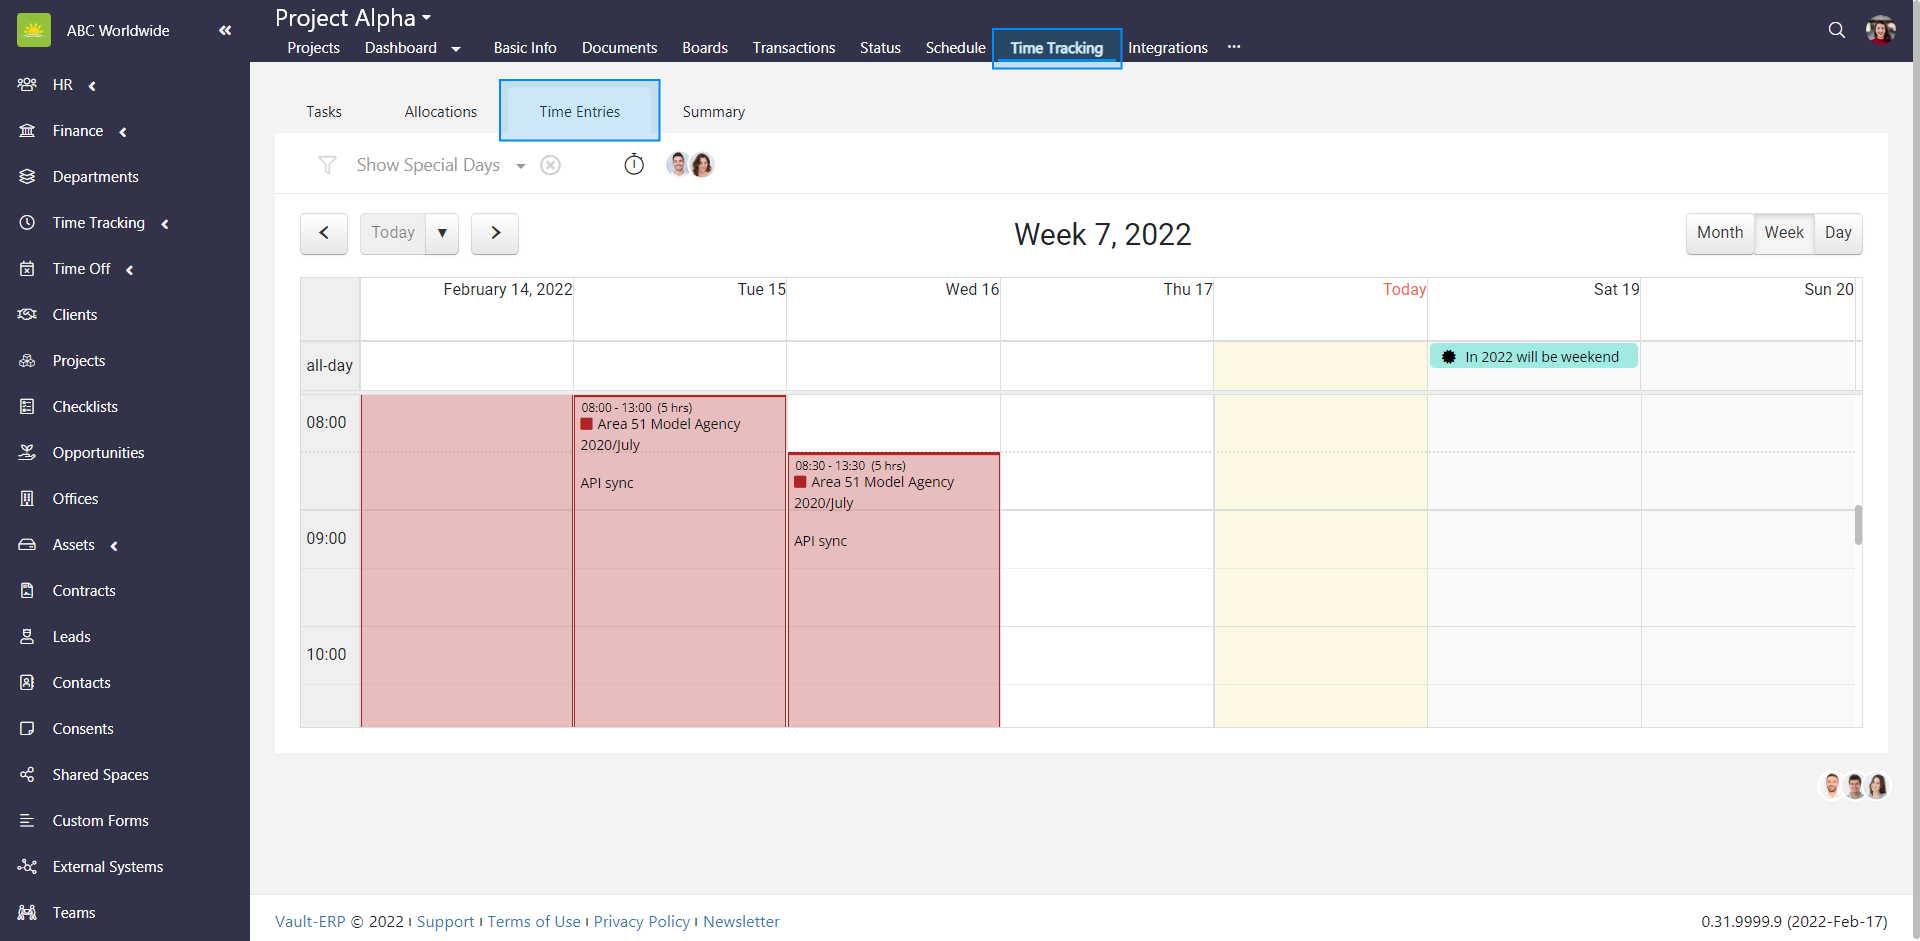Open the Privacy Policy link
Image resolution: width=1920 pixels, height=941 pixels.
641,922
